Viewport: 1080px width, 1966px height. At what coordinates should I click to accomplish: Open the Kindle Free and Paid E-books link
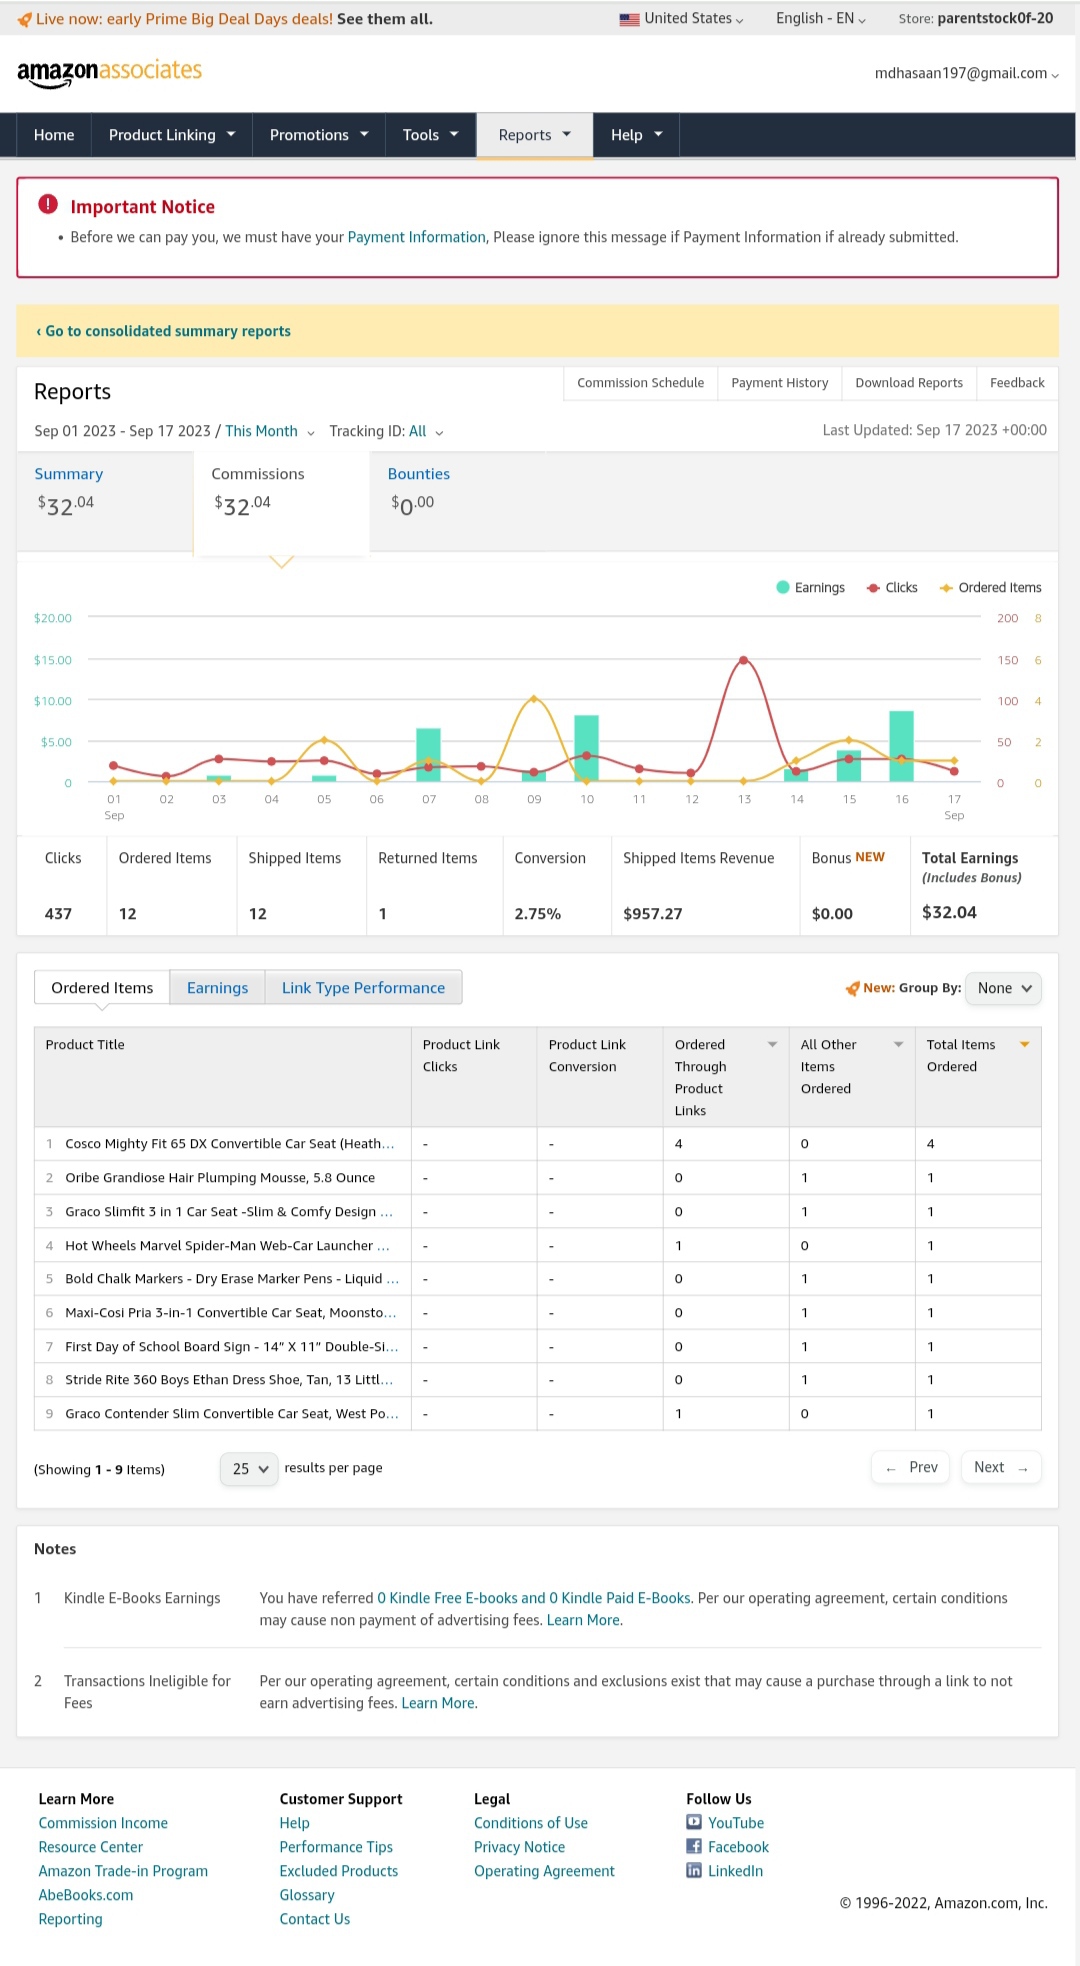click(534, 1598)
